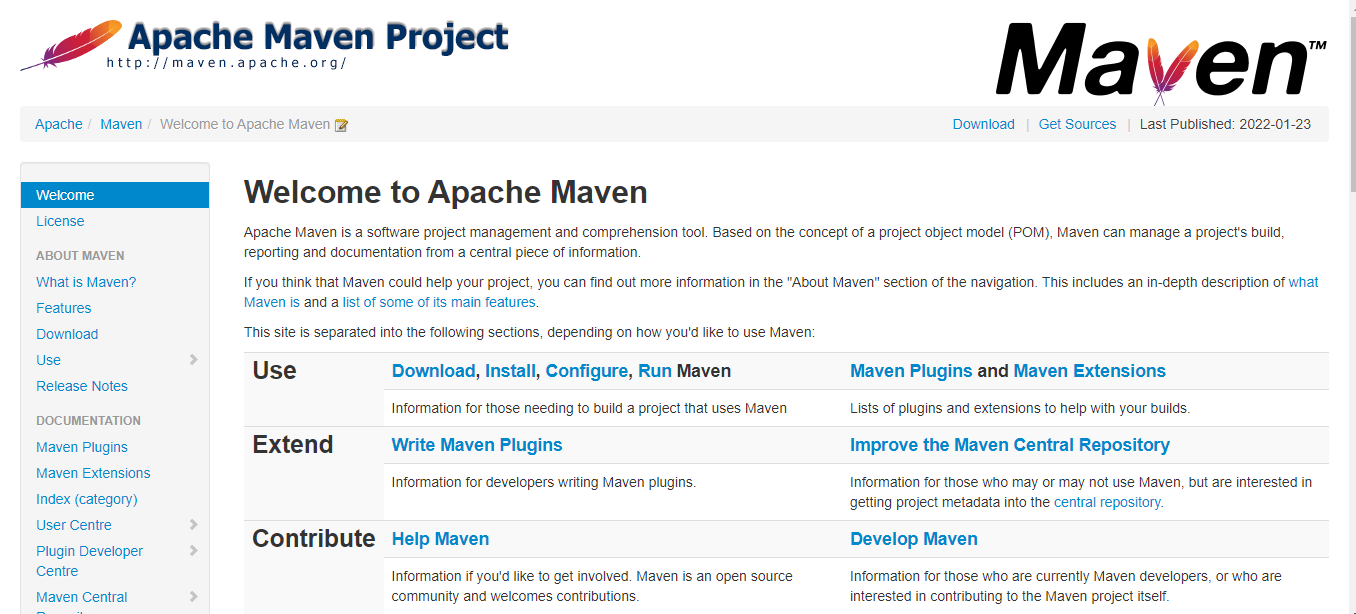The width and height of the screenshot is (1356, 614).
Task: Click the 'DOCUMENTATION' sidebar header
Action: pyautogui.click(x=88, y=421)
